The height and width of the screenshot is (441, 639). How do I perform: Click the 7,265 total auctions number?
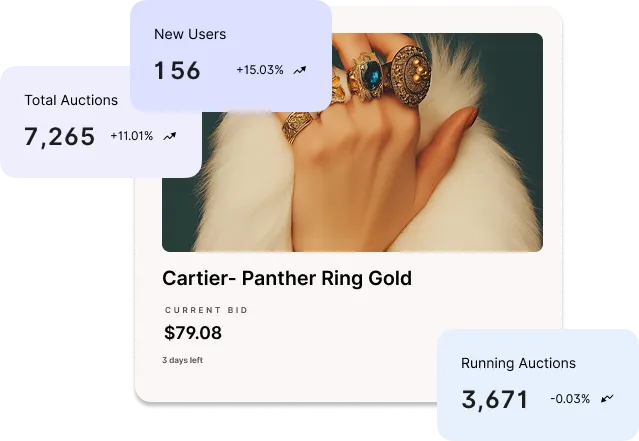[x=59, y=137]
